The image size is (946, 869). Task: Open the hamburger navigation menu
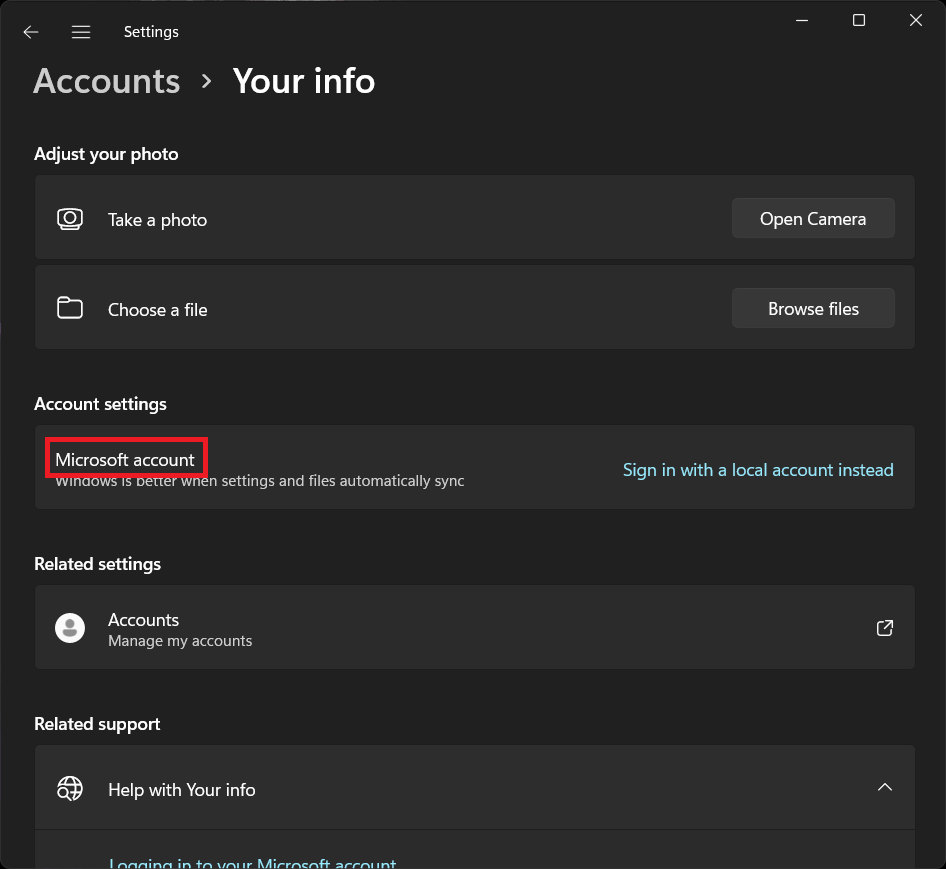(x=81, y=32)
